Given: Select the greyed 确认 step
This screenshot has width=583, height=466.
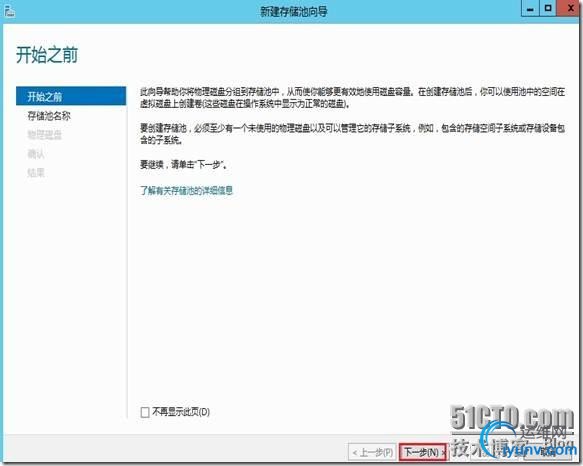Looking at the screenshot, I should click(36, 154).
